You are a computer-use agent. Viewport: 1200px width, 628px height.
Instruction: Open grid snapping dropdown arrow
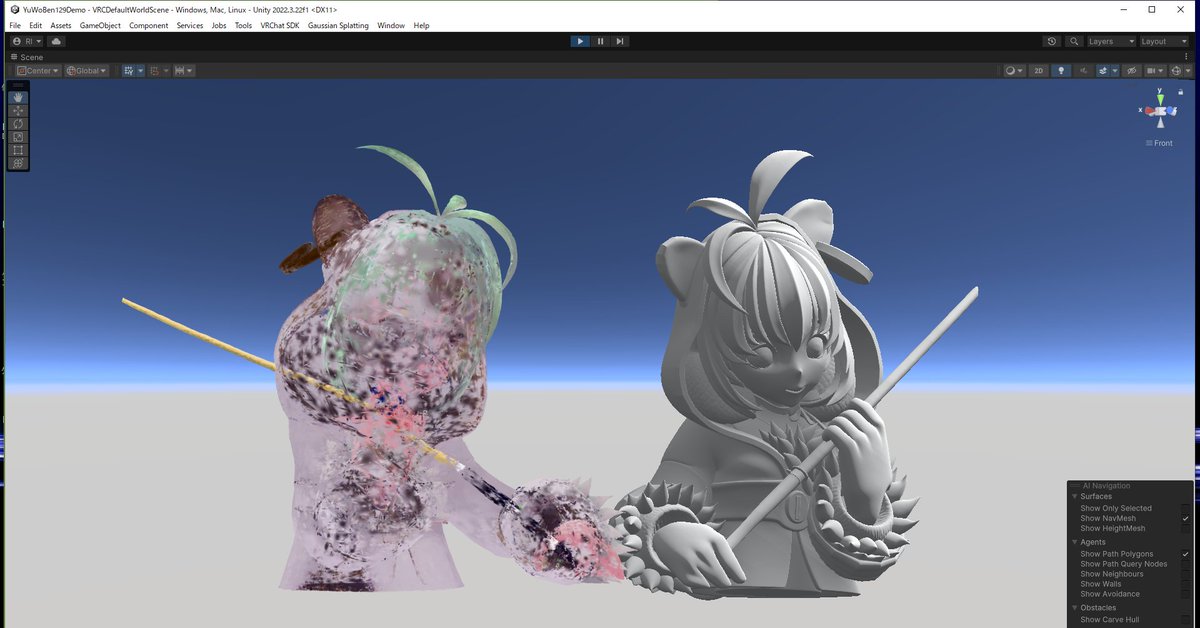click(x=141, y=71)
